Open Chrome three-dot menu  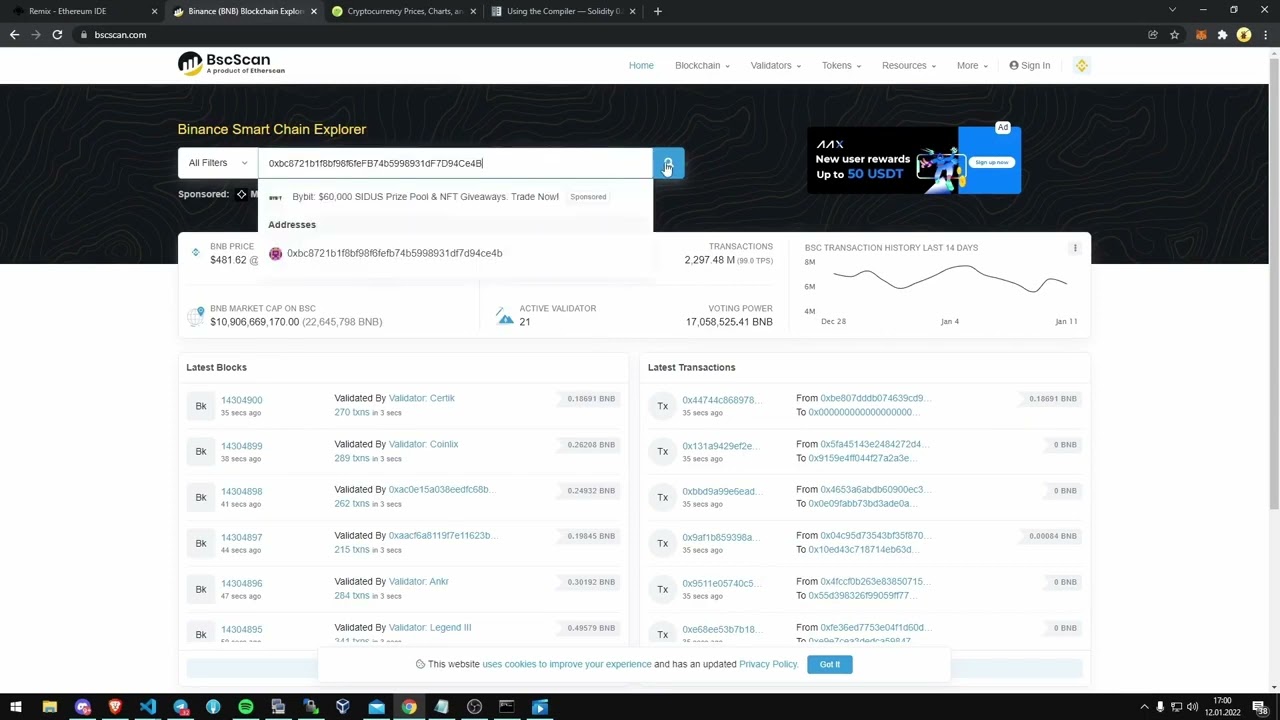(x=1264, y=35)
